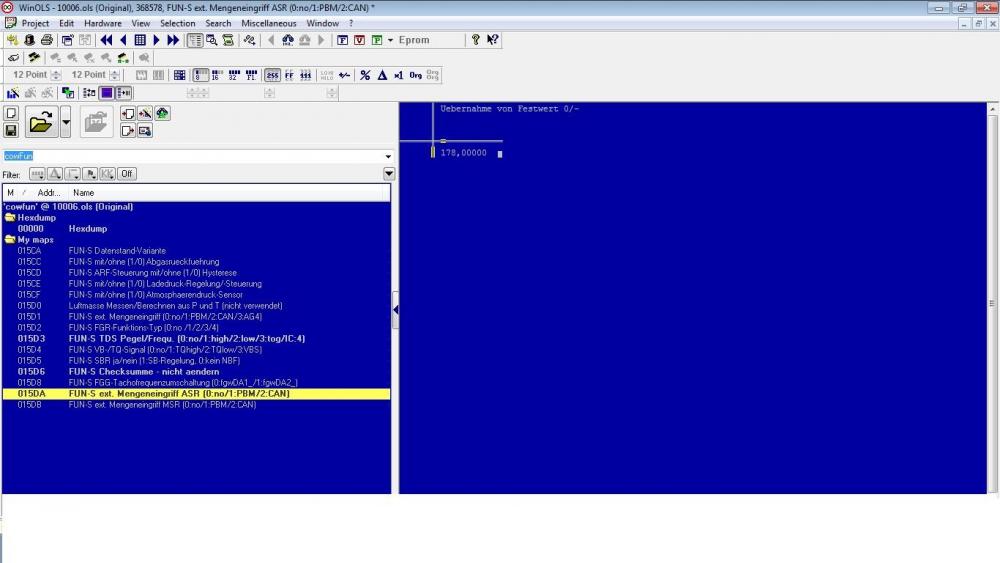The width and height of the screenshot is (1000, 563).
Task: Toggle the 8-bit data width mode
Action: tap(200, 75)
